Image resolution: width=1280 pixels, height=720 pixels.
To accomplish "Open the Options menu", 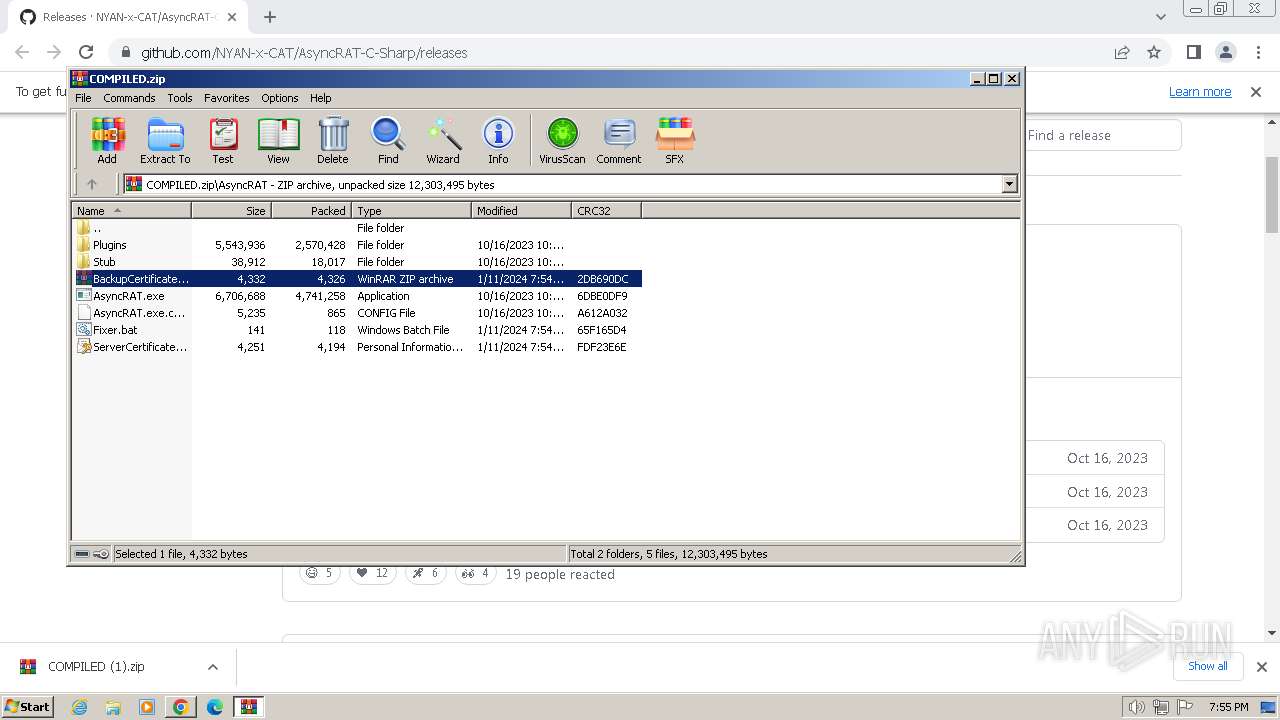I will tap(280, 98).
